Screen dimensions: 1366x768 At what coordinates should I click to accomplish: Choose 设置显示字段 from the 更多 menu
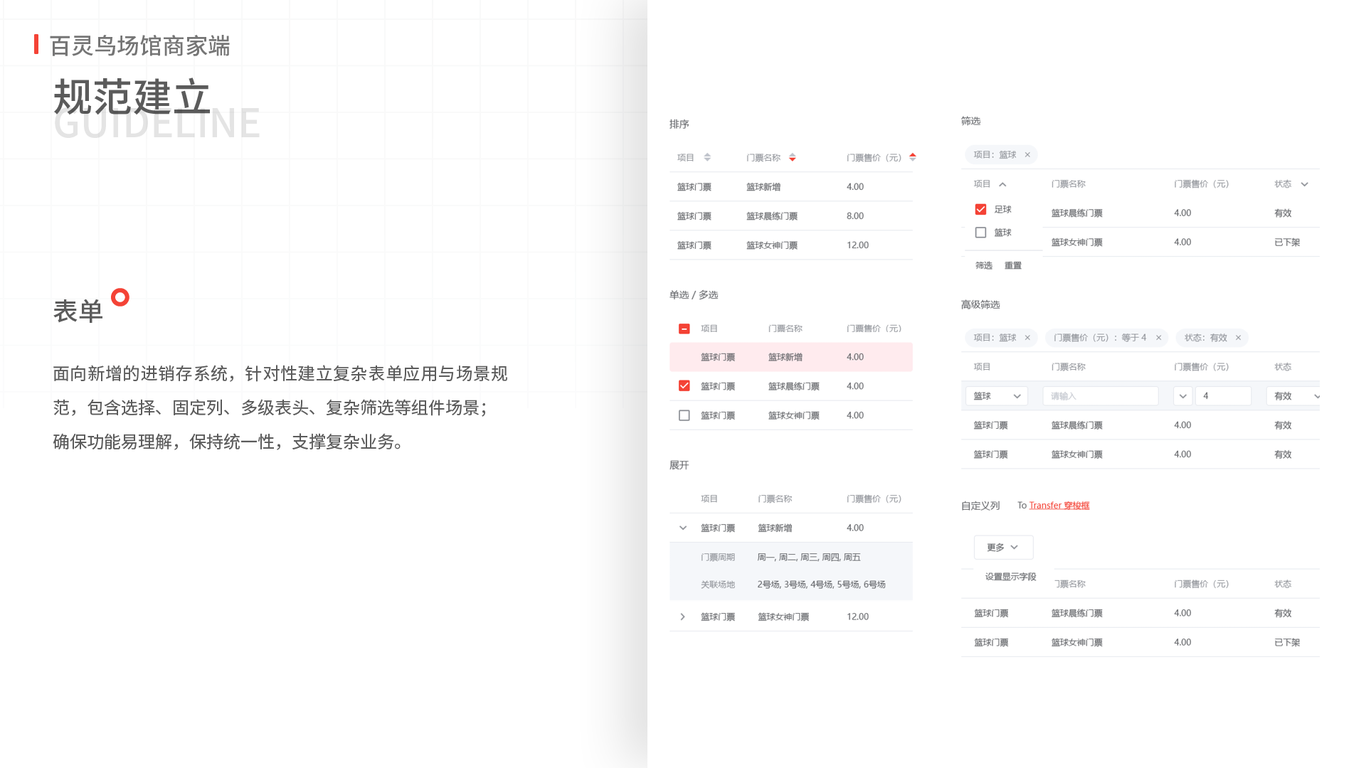tap(1010, 577)
